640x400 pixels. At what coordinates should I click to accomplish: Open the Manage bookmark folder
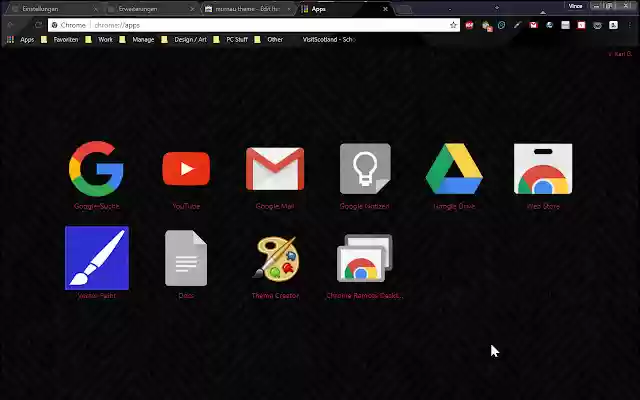(x=137, y=40)
